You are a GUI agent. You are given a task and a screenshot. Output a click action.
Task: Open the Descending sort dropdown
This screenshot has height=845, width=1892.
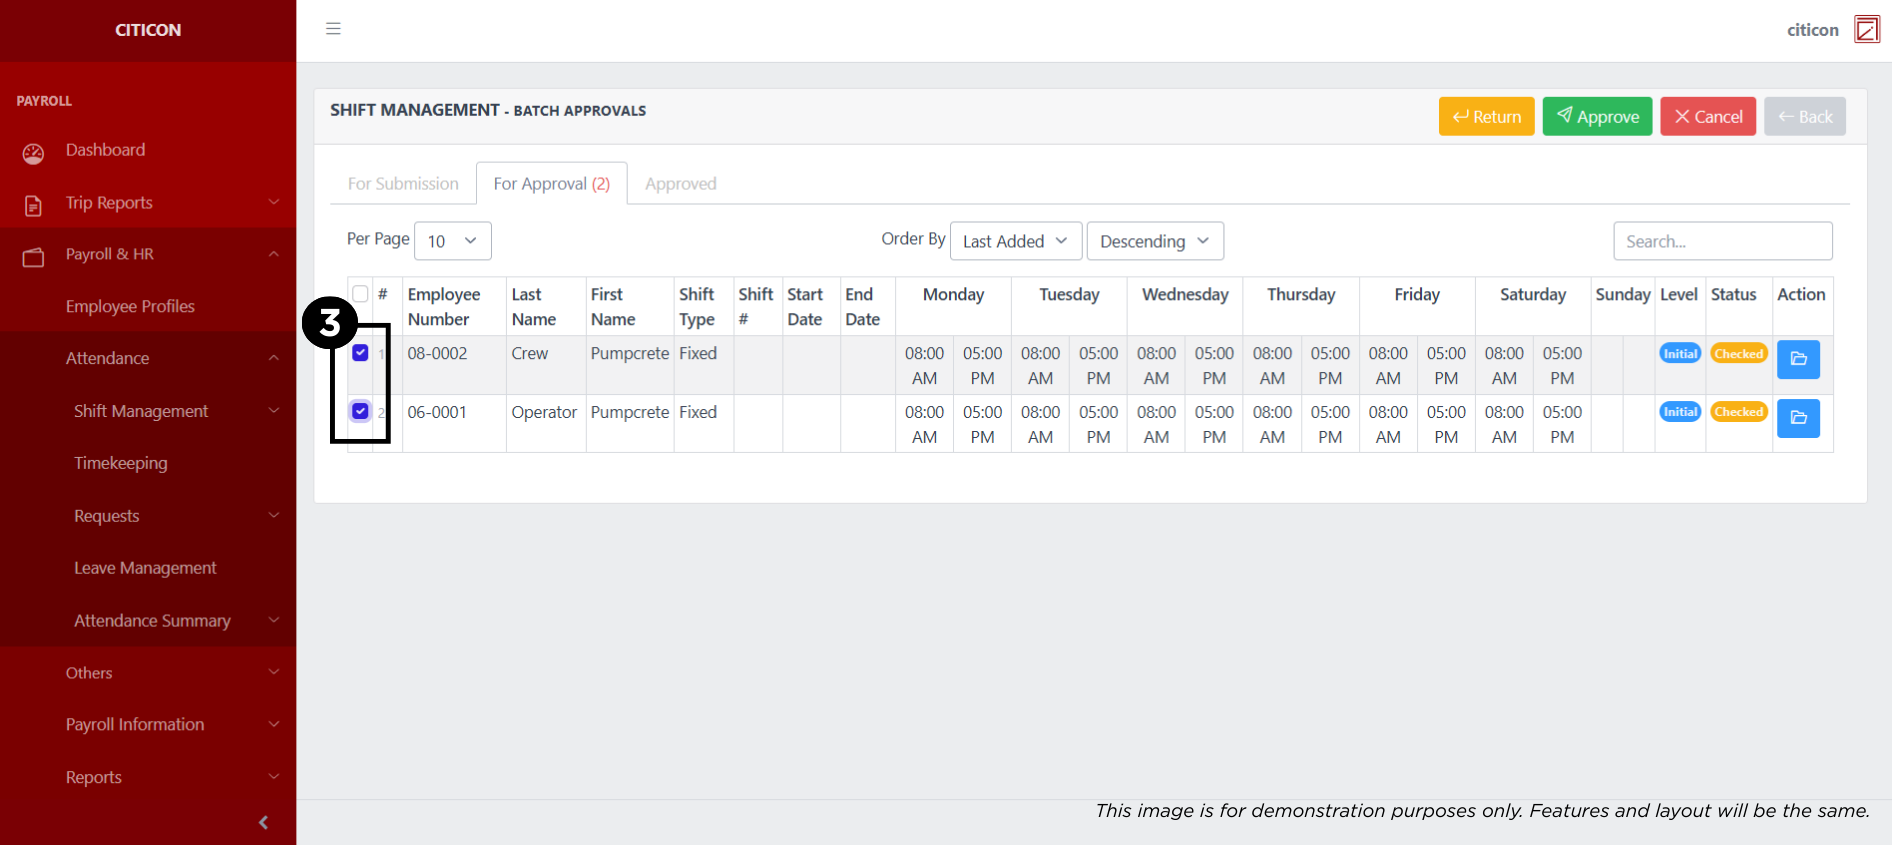1154,241
